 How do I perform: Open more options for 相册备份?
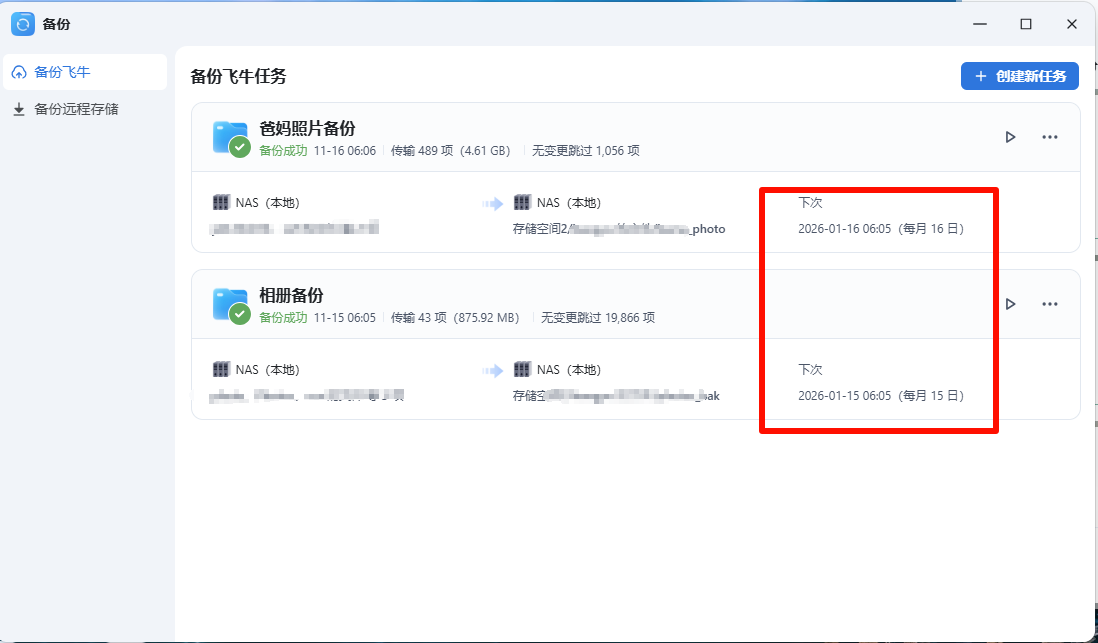click(x=1050, y=304)
